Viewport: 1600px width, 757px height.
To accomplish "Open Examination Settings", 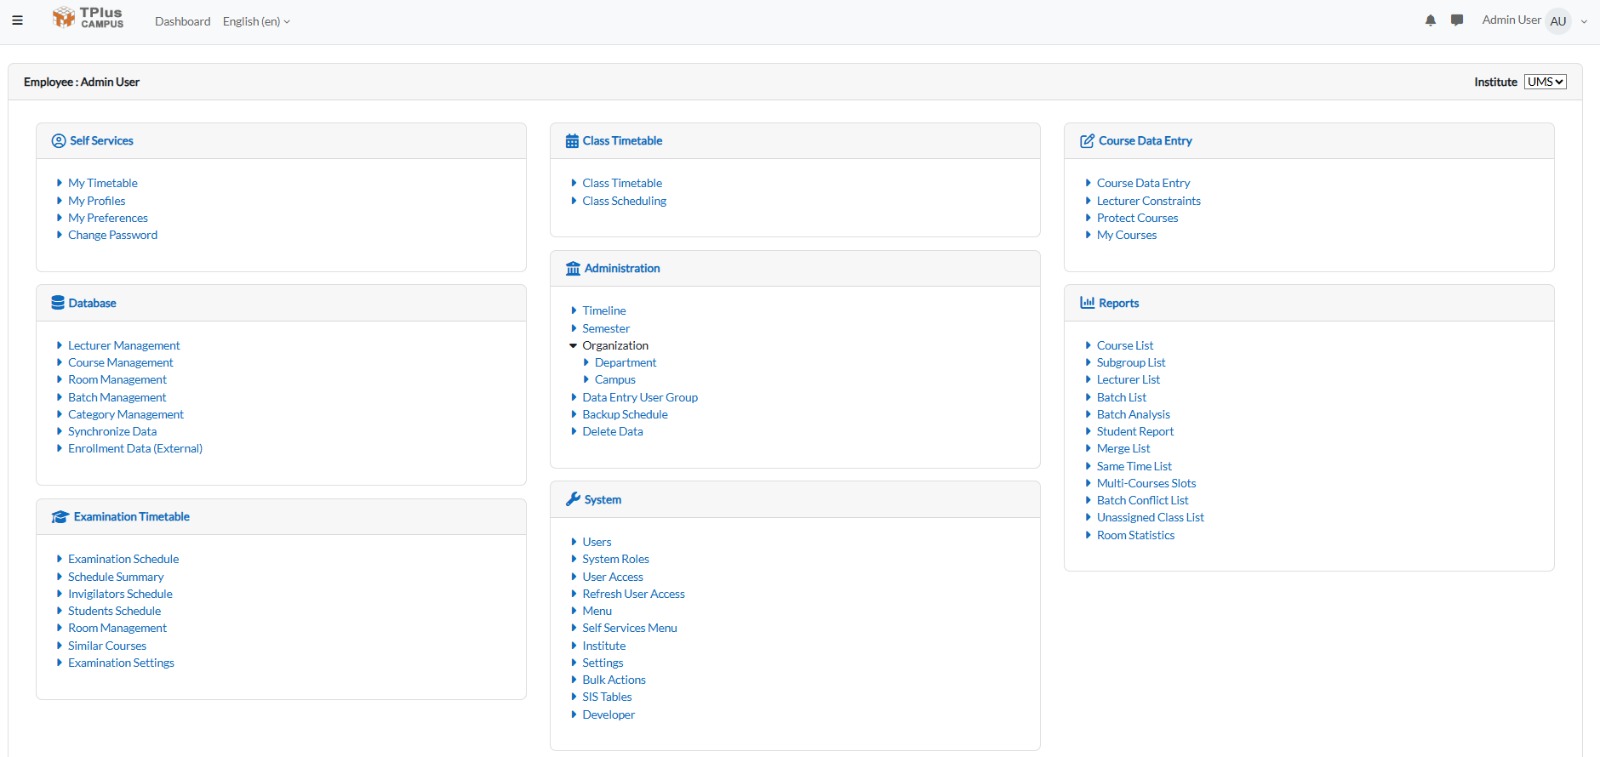I will [x=121, y=663].
